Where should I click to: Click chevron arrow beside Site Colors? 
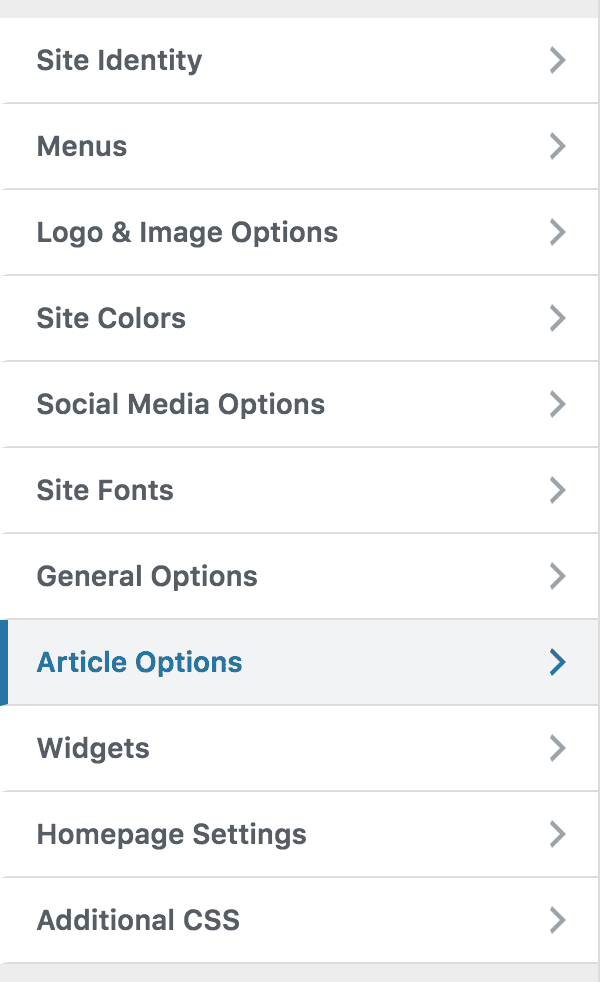click(x=557, y=318)
